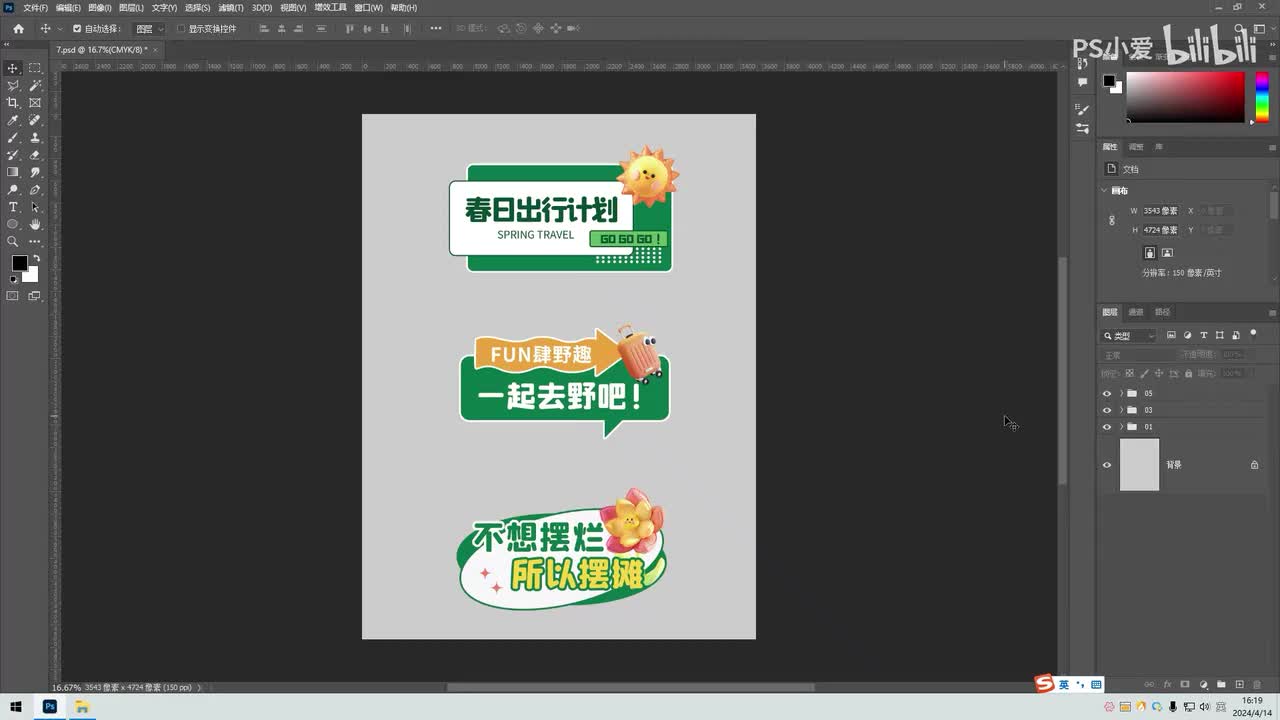
Task: Select the Clone Stamp tool
Action: click(35, 138)
